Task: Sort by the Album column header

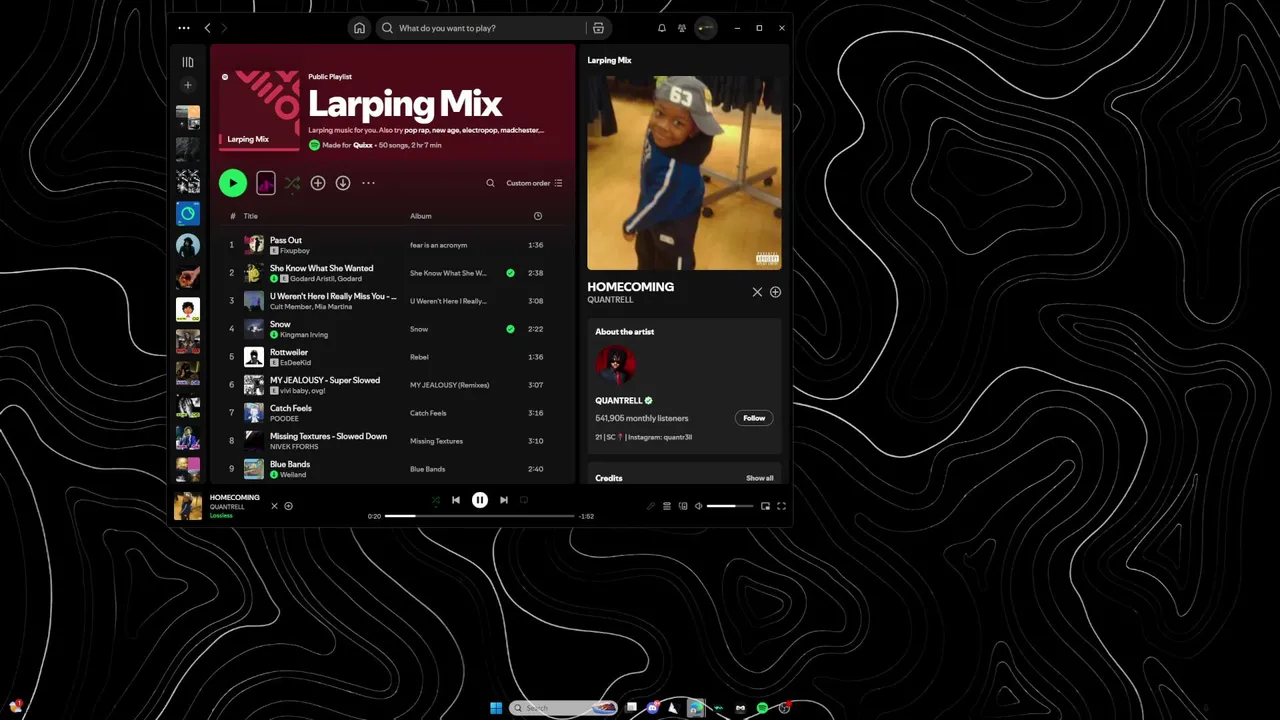Action: (x=420, y=216)
